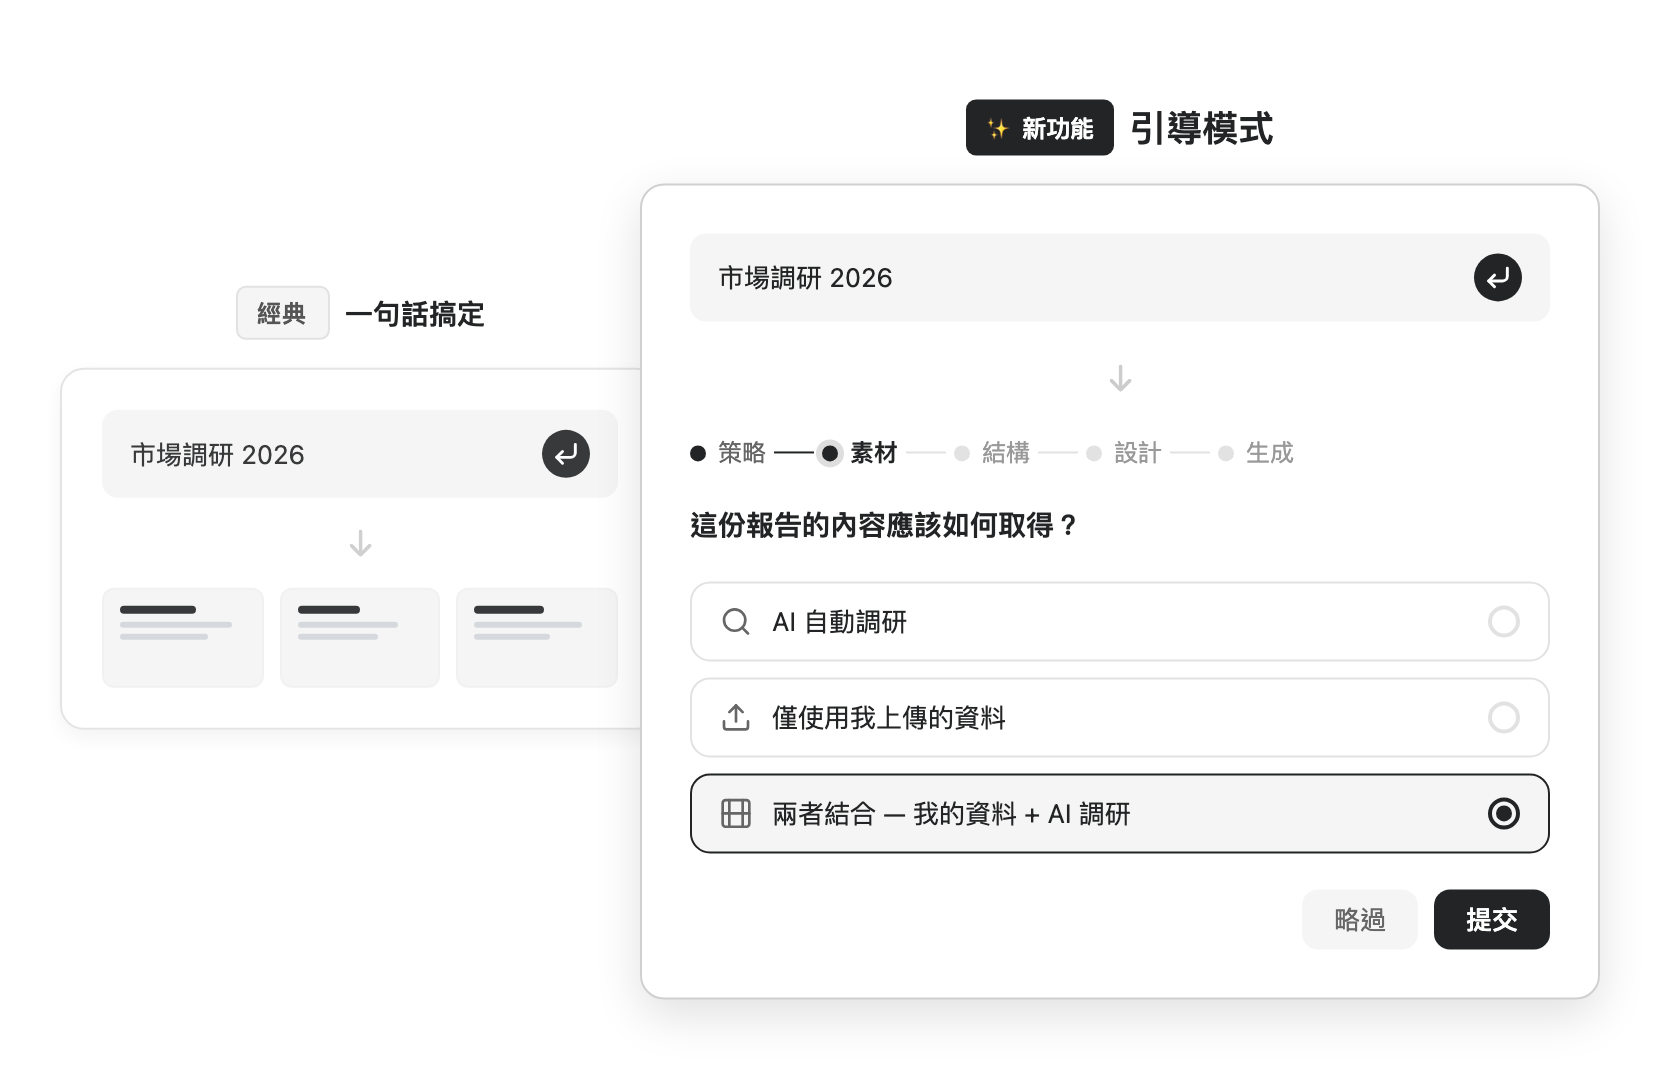
Task: Click the 提交 button
Action: click(x=1491, y=919)
